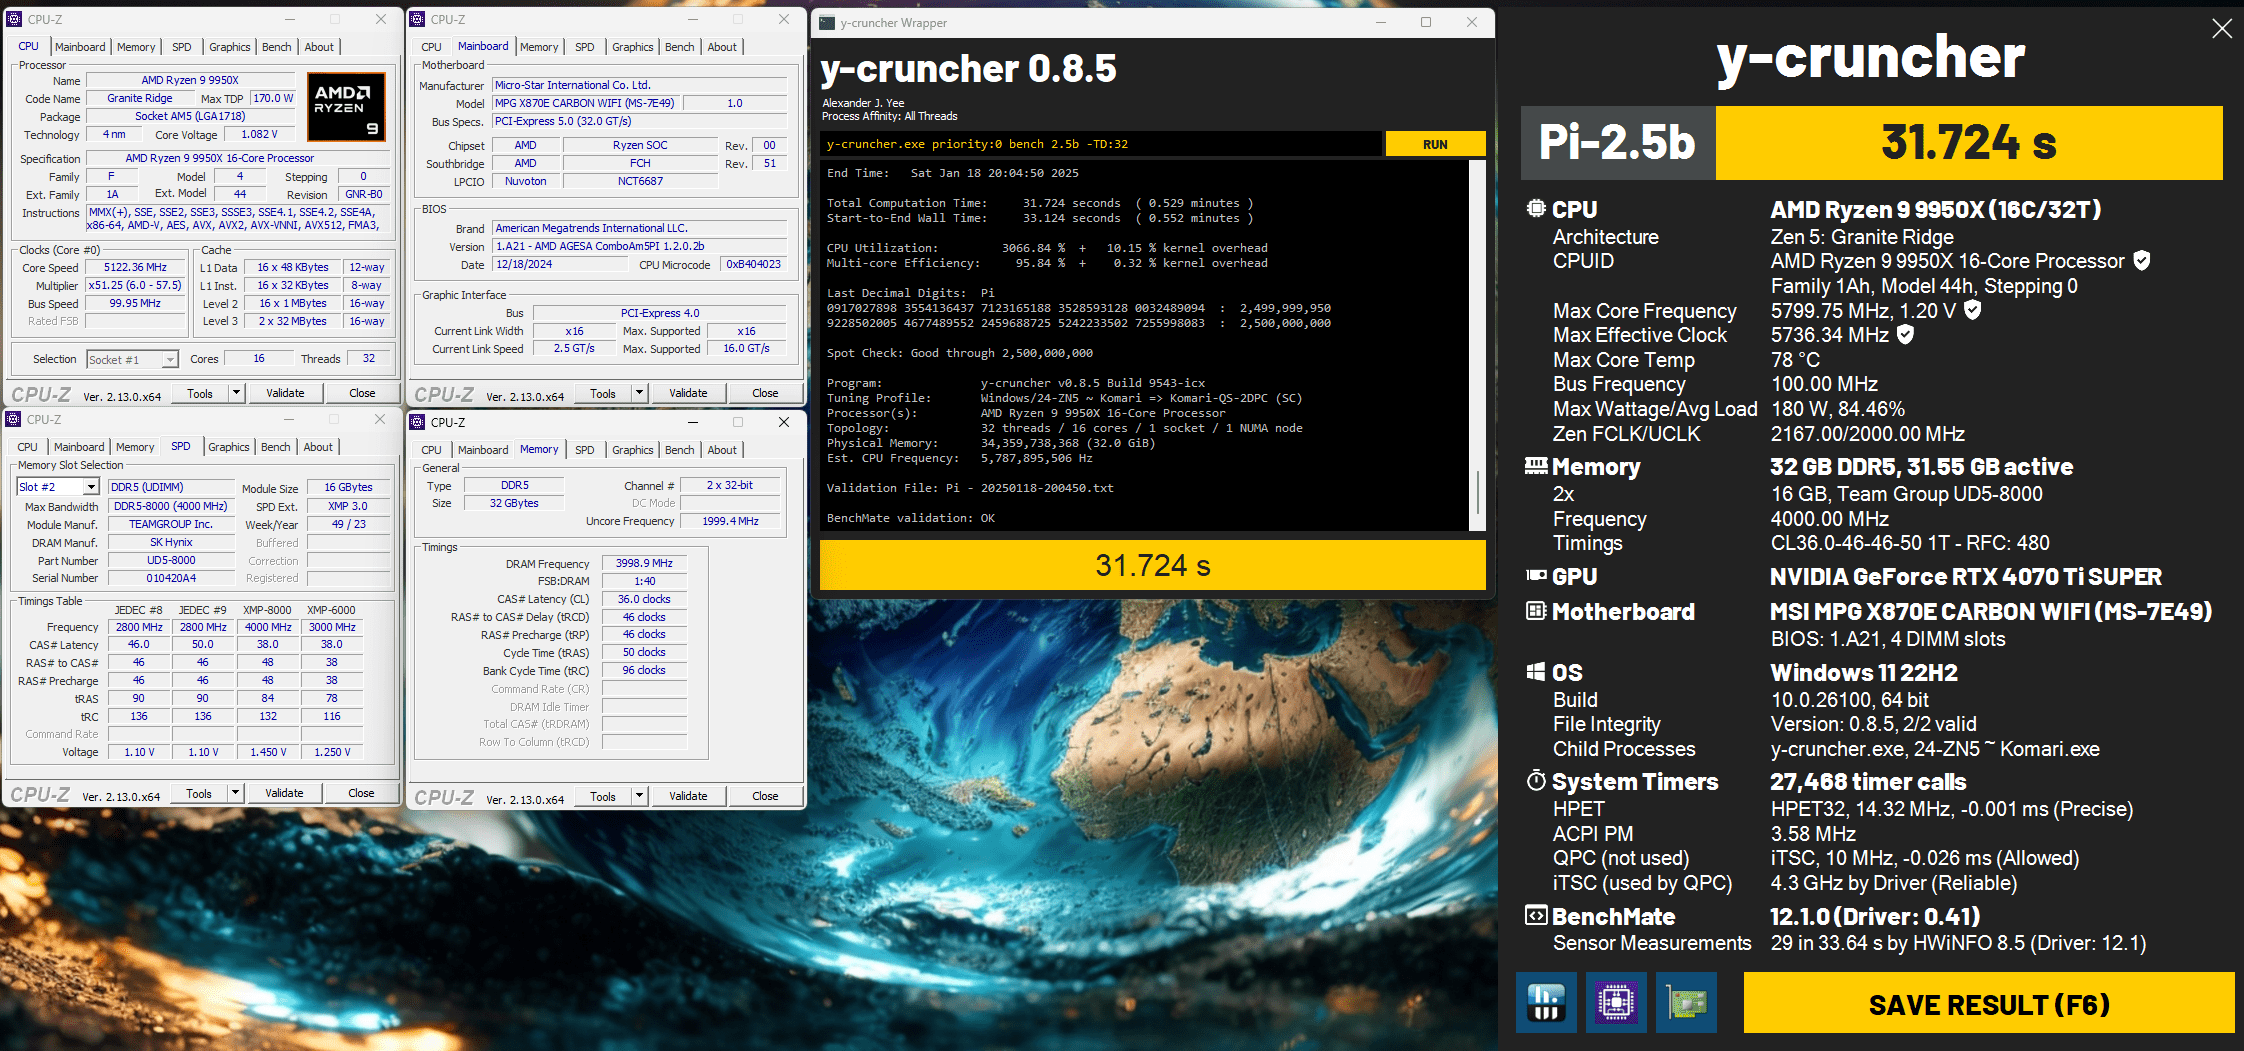
Task: Click the RAM icon beside the Memory heading
Action: pyautogui.click(x=1536, y=466)
